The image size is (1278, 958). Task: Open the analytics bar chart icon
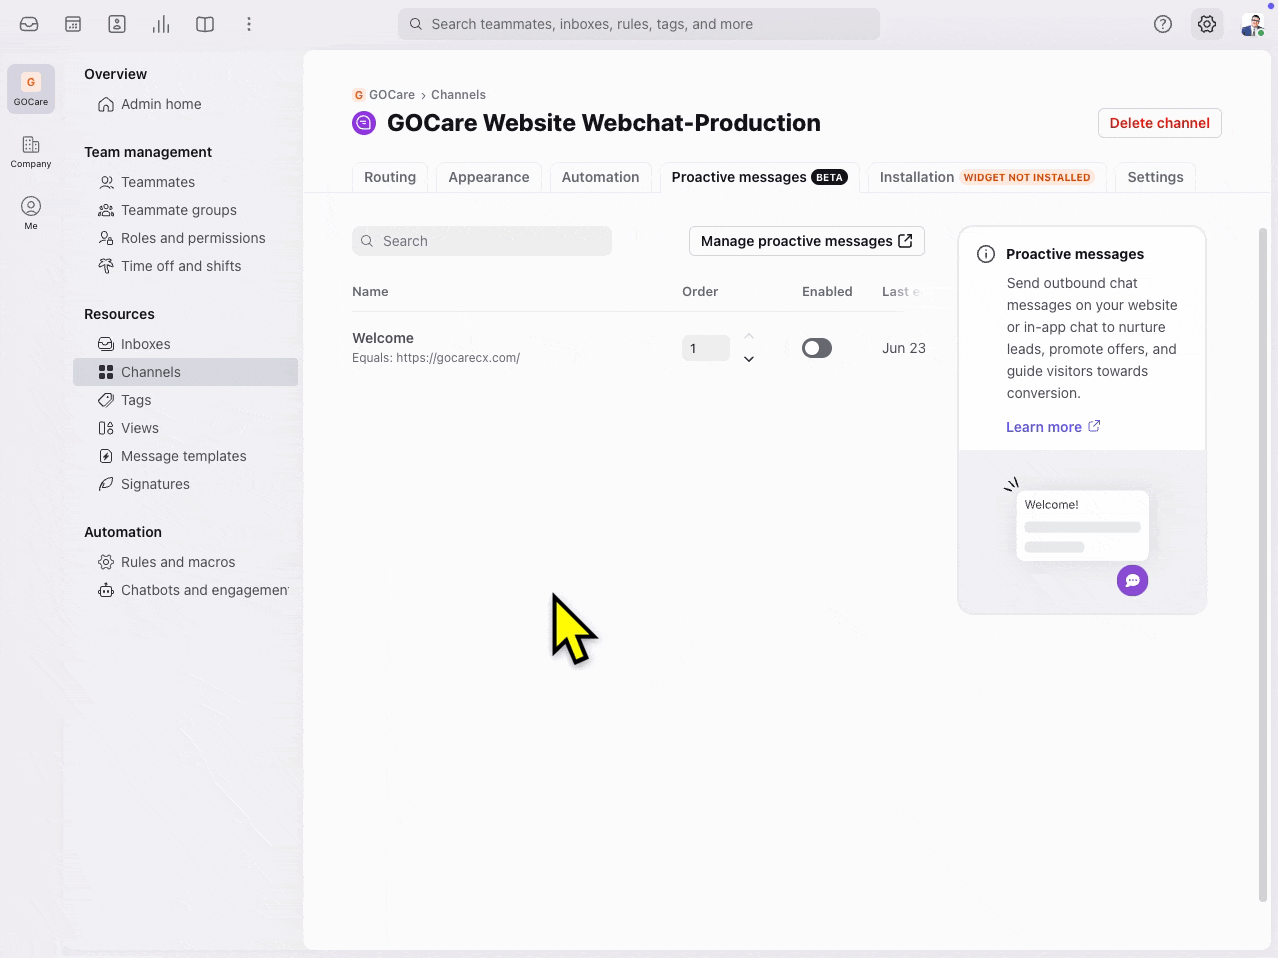click(161, 24)
